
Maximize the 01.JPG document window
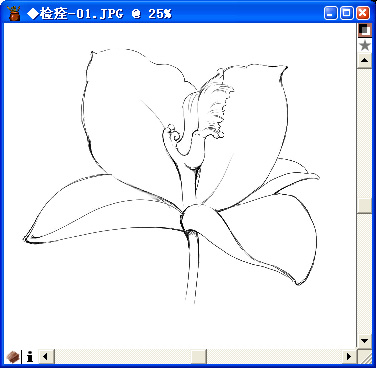pyautogui.click(x=347, y=13)
